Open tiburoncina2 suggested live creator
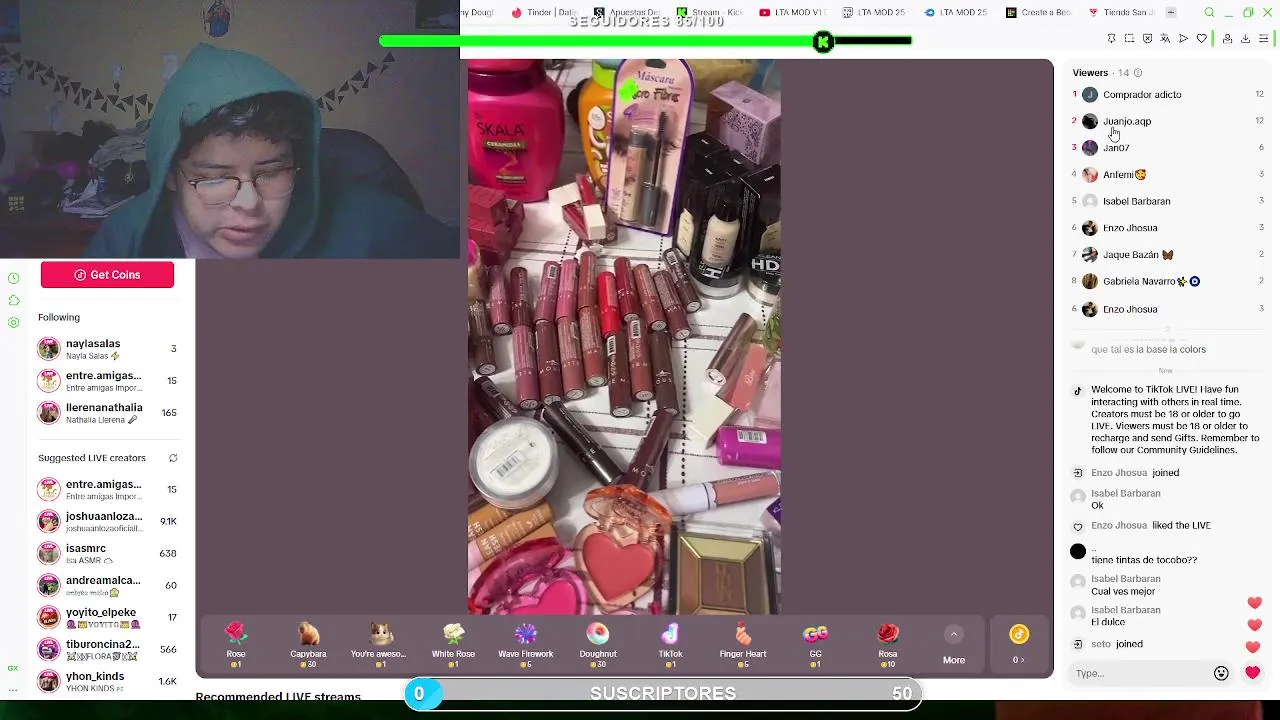 [x=107, y=649]
